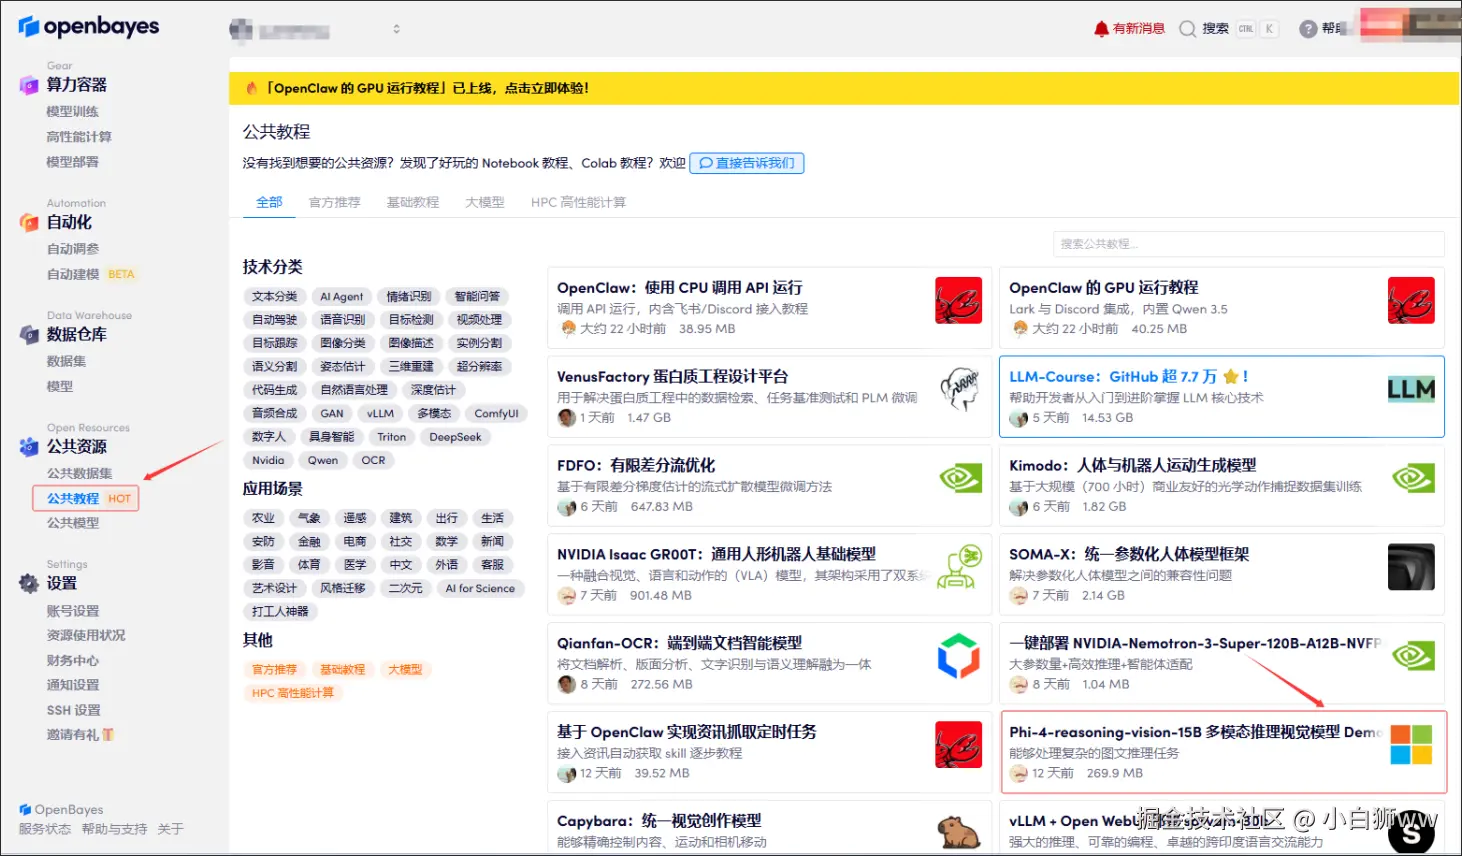Click the Isaac GR00T robot icon
Viewport: 1462px width, 856px height.
pyautogui.click(x=959, y=567)
